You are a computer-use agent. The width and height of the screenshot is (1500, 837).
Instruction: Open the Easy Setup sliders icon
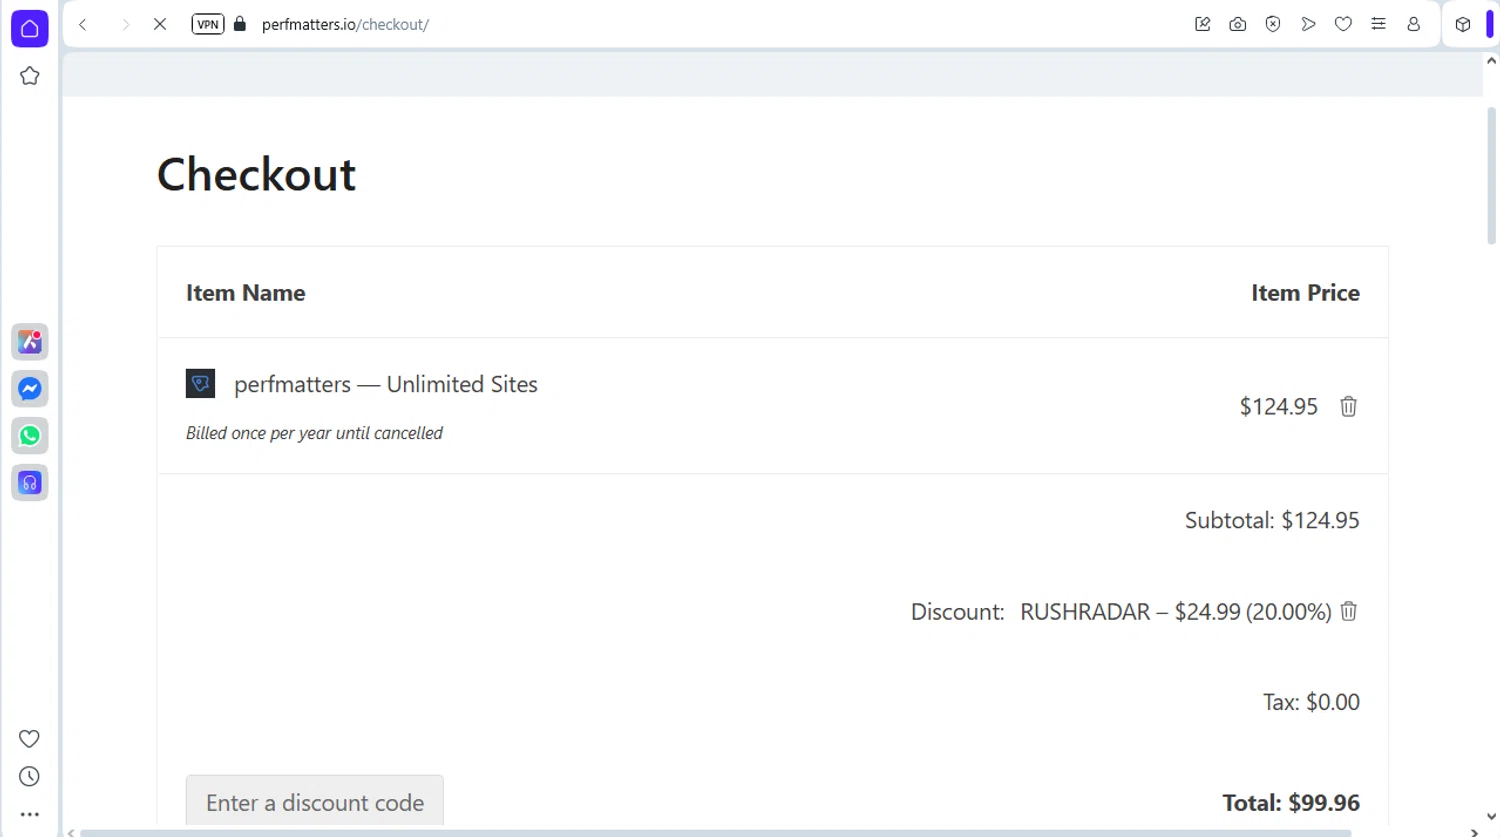(x=1378, y=24)
